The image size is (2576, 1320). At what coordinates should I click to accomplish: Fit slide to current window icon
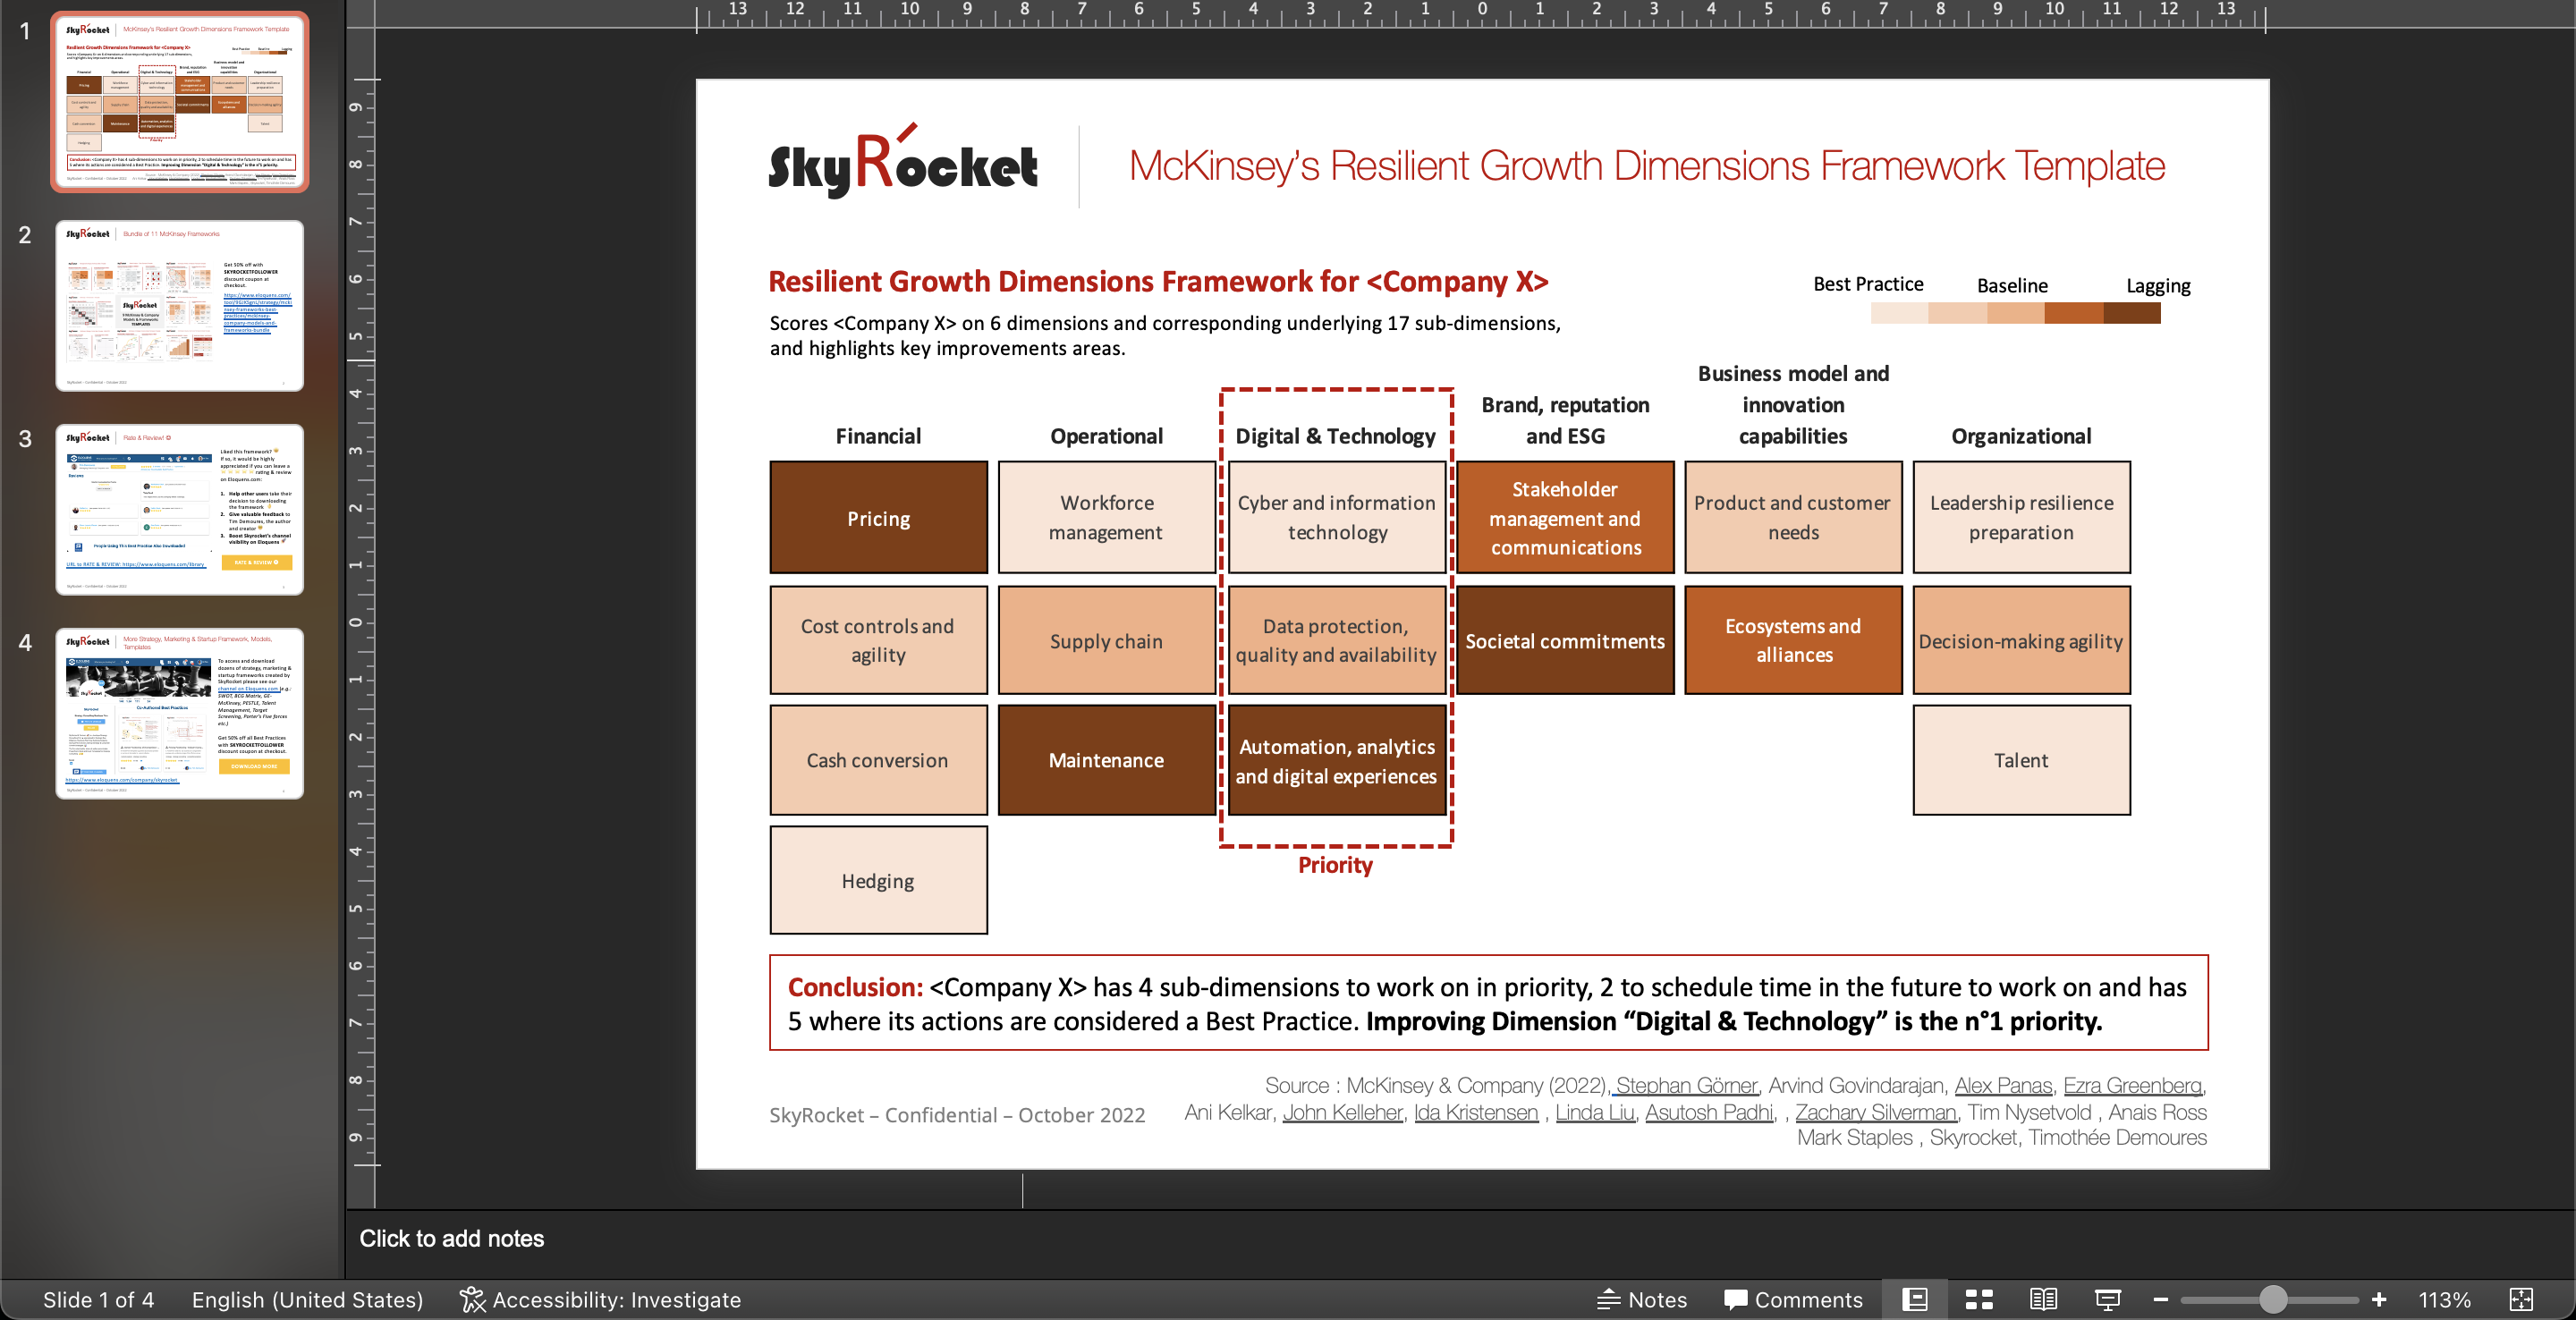2521,1299
